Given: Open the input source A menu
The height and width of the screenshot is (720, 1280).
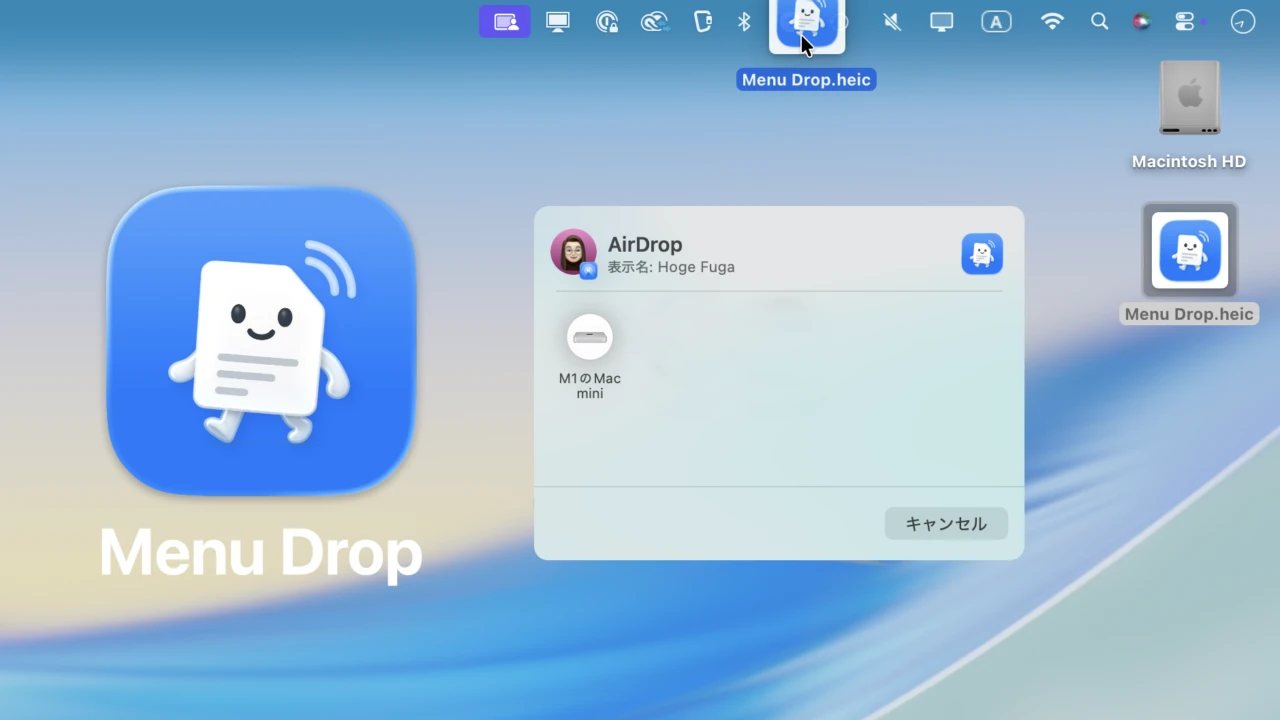Looking at the screenshot, I should tap(996, 22).
